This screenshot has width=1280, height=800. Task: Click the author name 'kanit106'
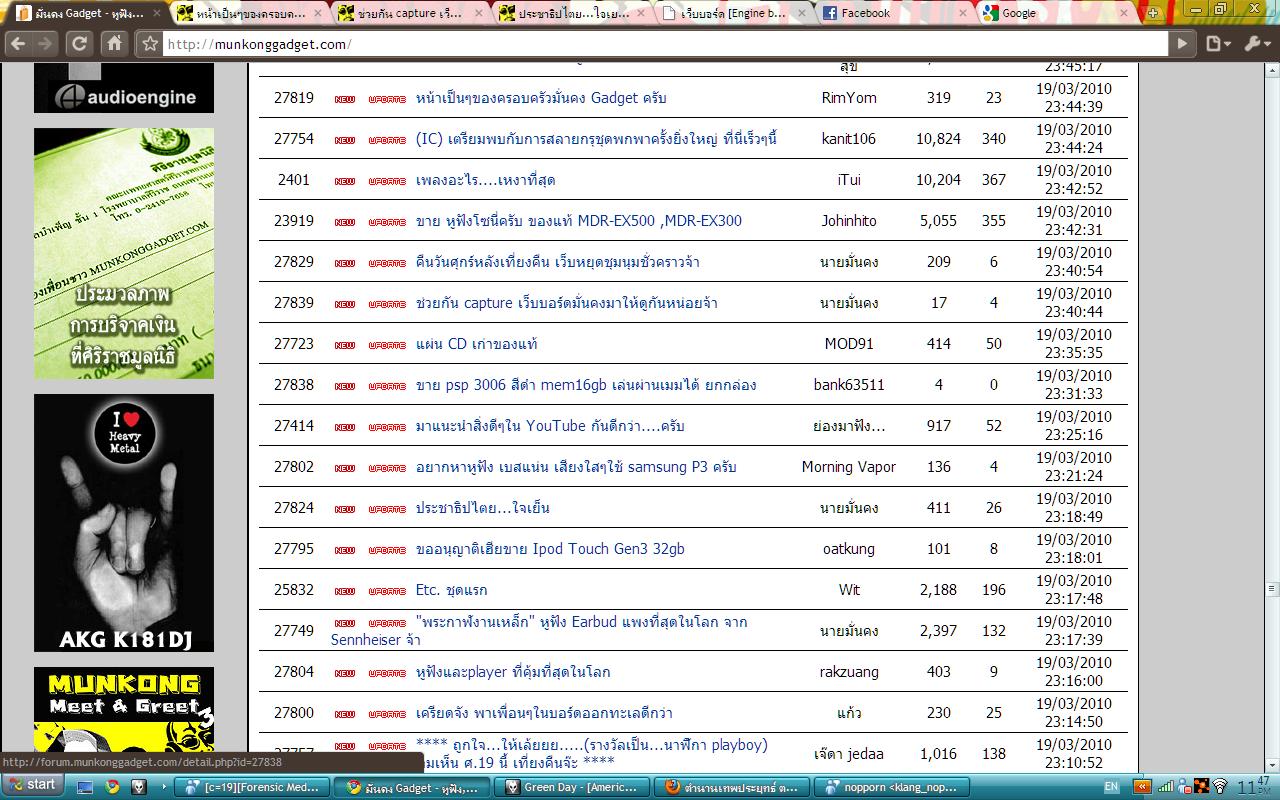pos(849,139)
